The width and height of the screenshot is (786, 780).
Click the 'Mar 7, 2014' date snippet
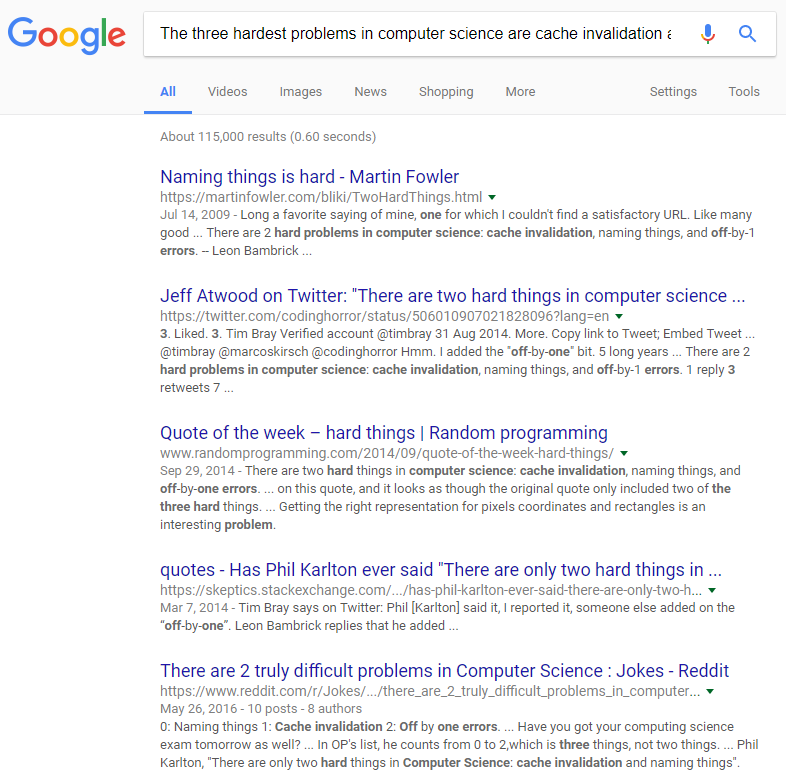point(193,608)
